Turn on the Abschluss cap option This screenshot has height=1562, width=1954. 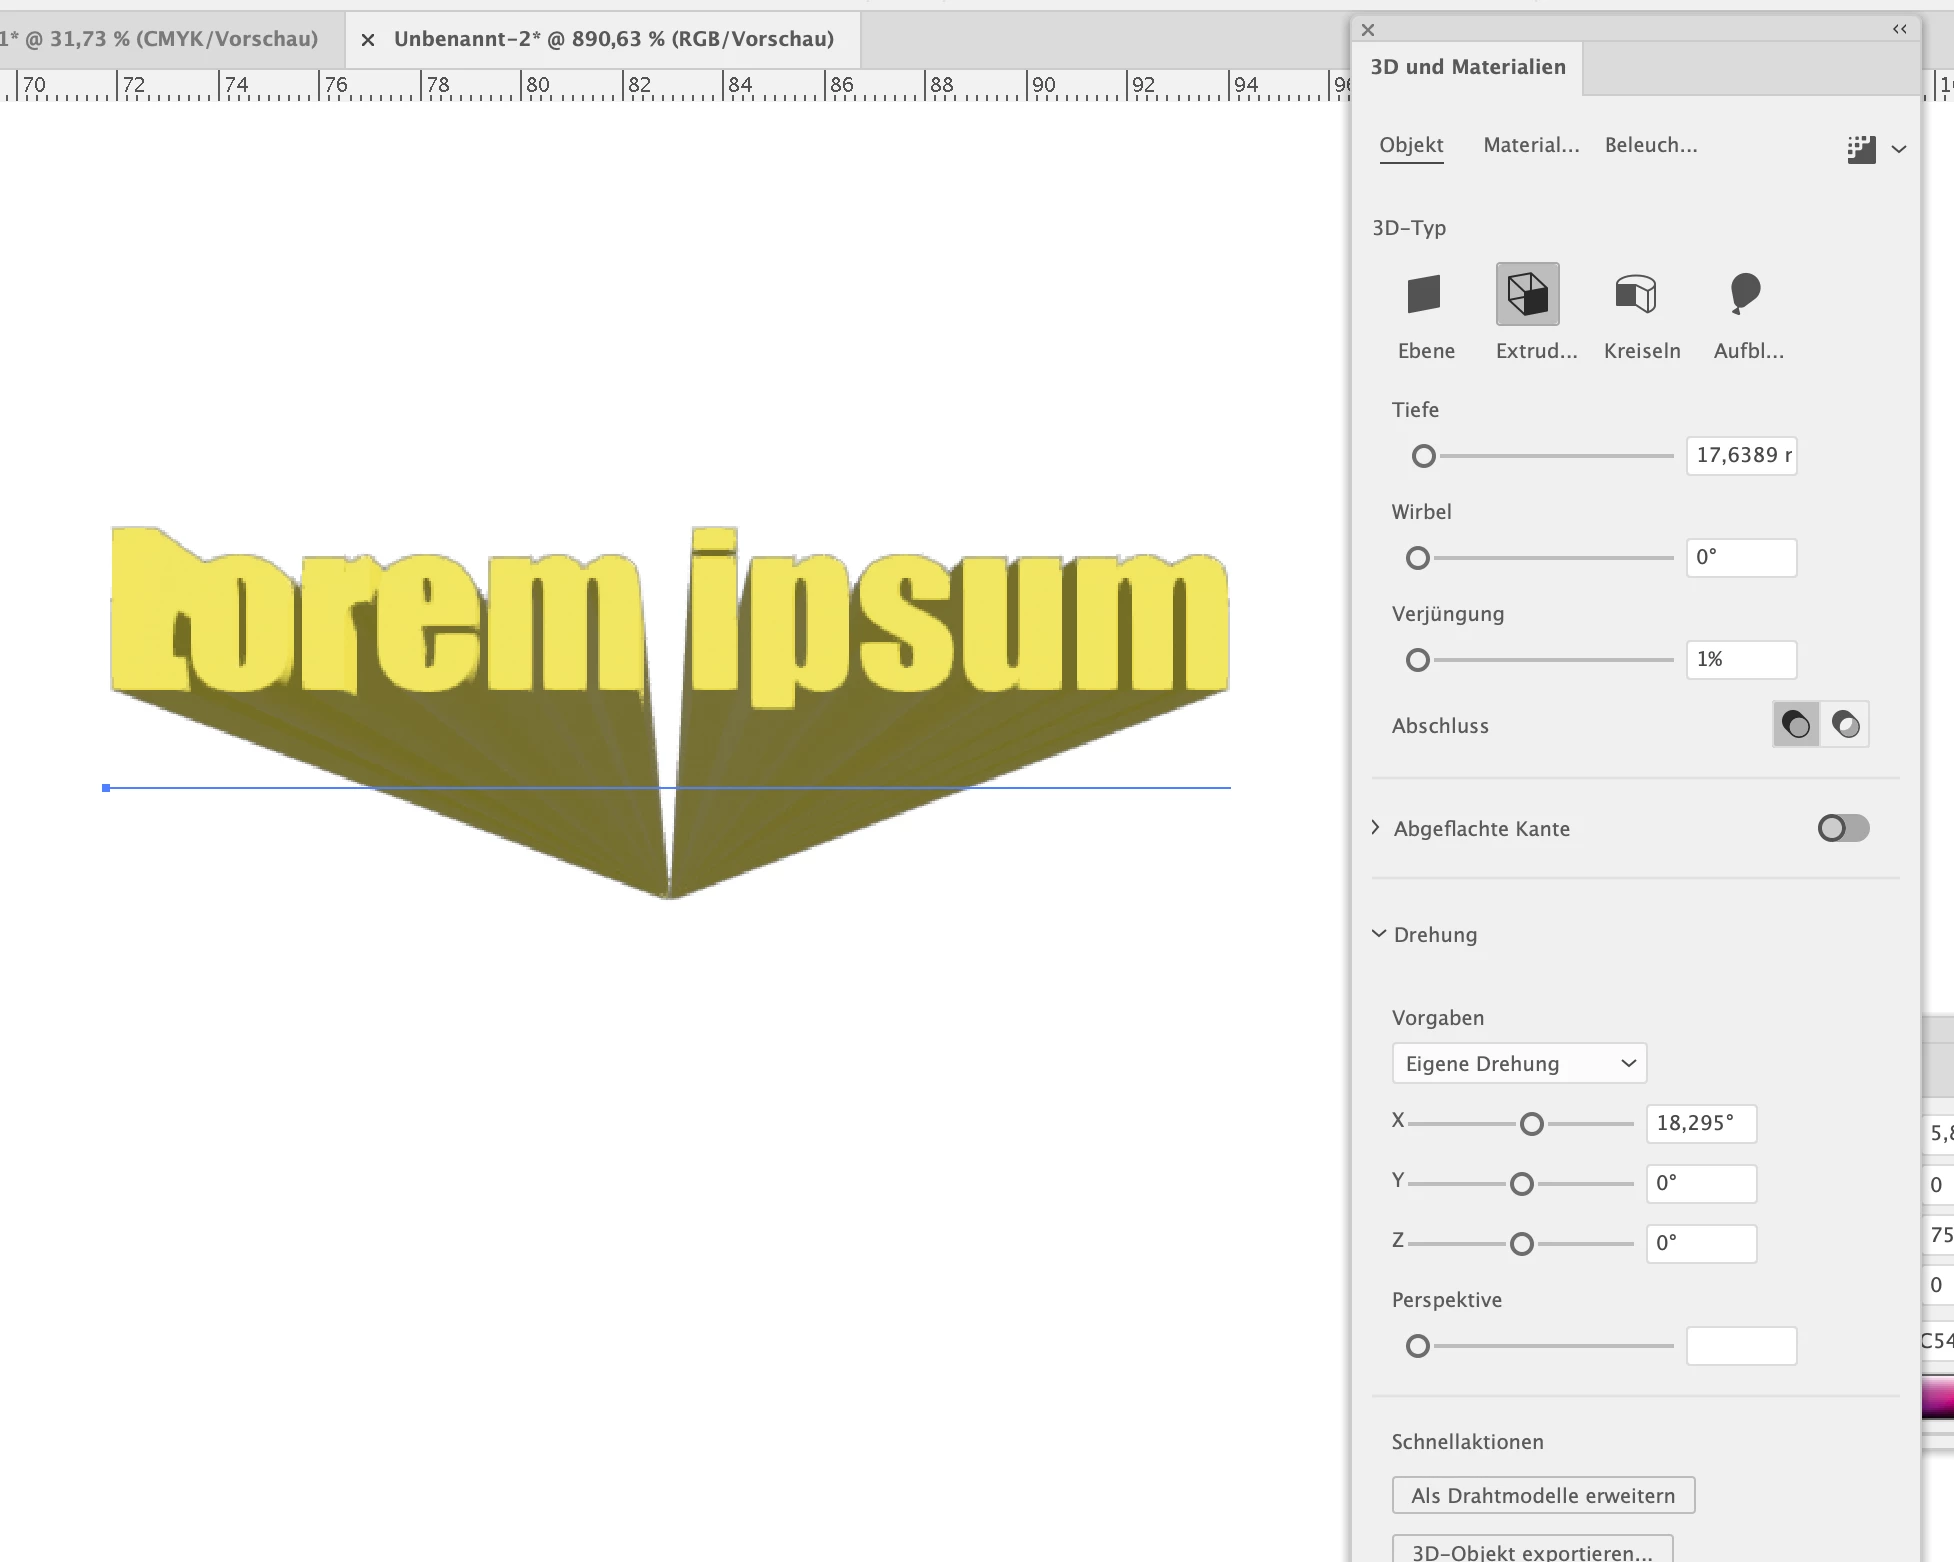(x=1796, y=725)
